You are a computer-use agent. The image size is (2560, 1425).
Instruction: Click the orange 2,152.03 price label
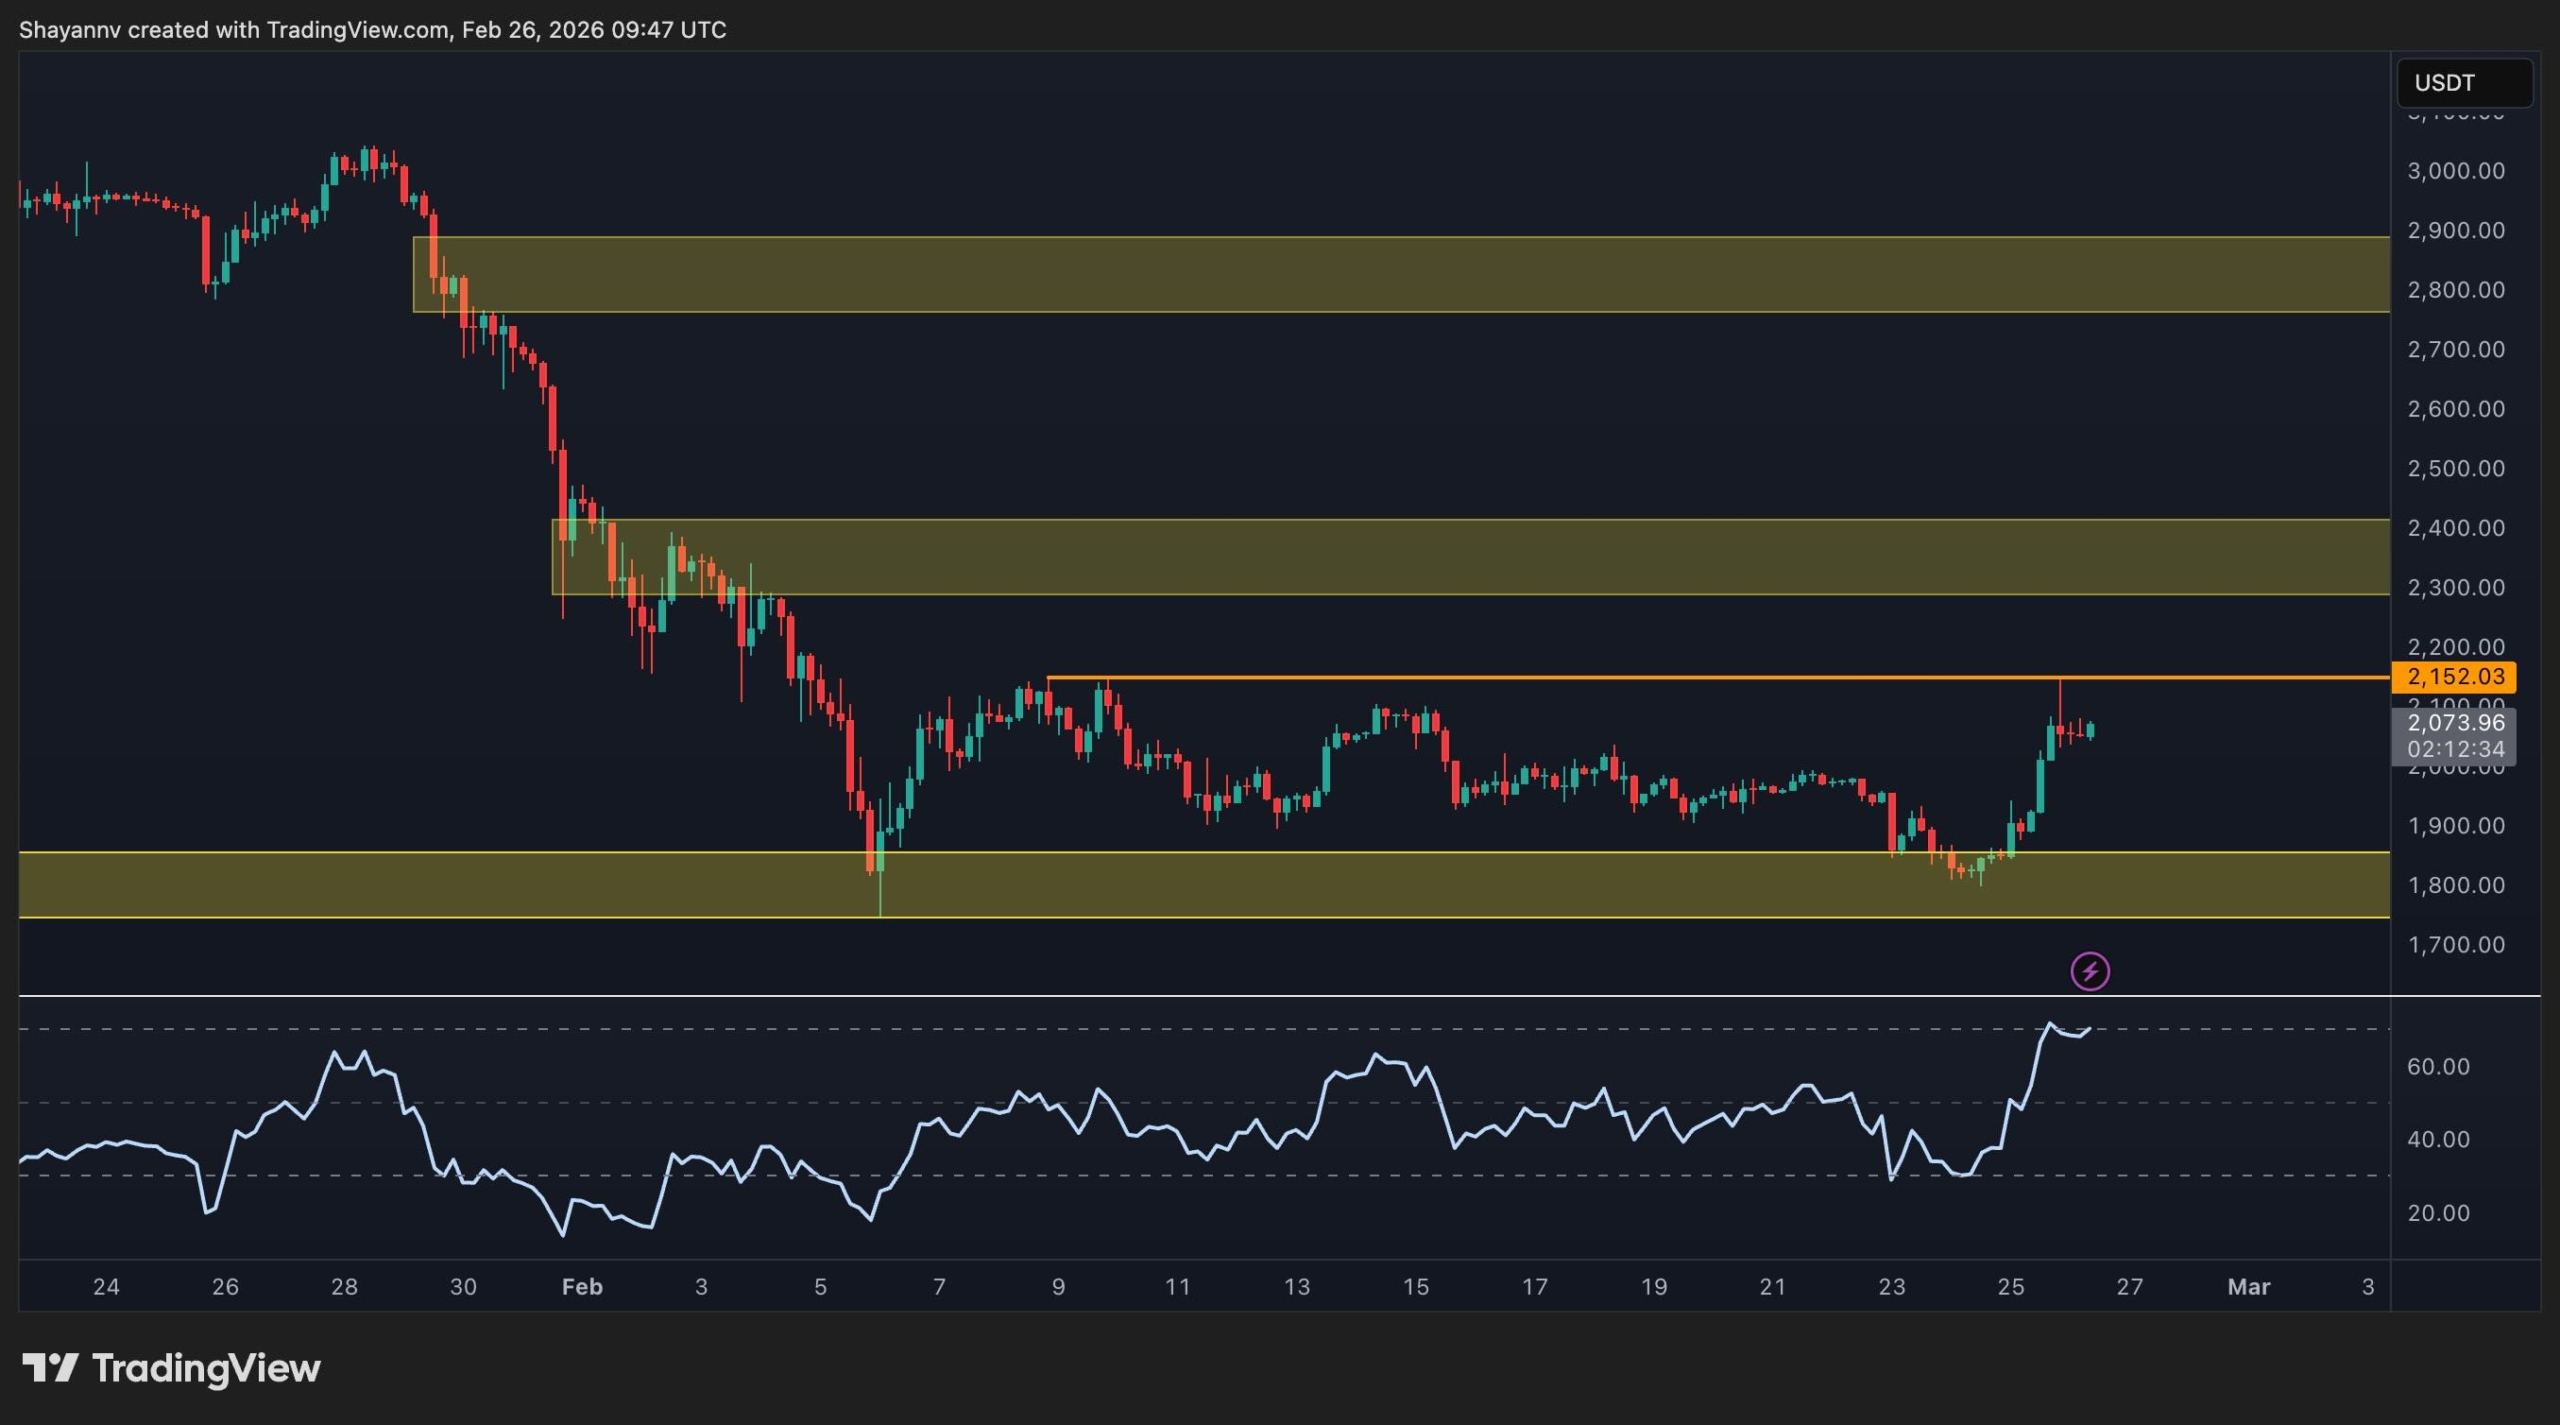click(x=2453, y=677)
